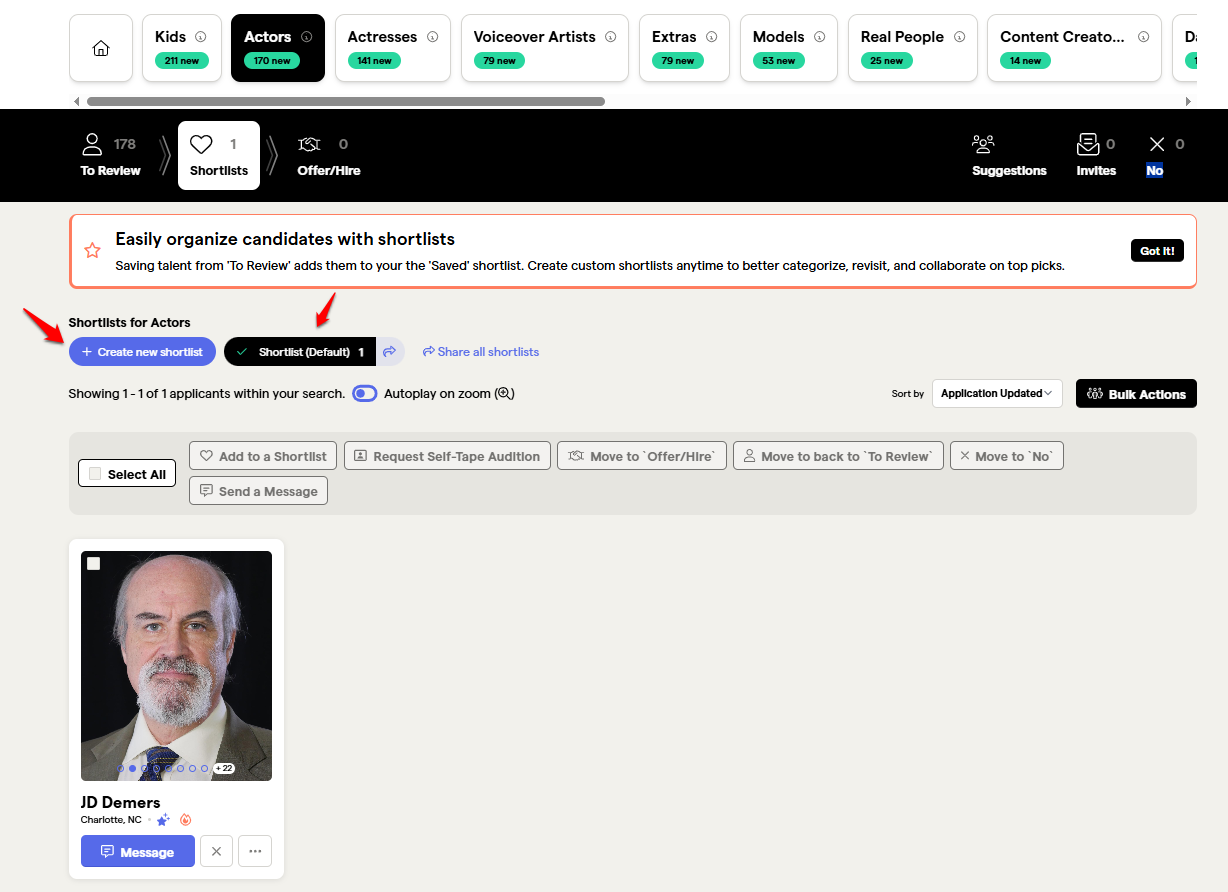
Task: Click the share arrow next to Shortlist (Default)
Action: (x=390, y=352)
